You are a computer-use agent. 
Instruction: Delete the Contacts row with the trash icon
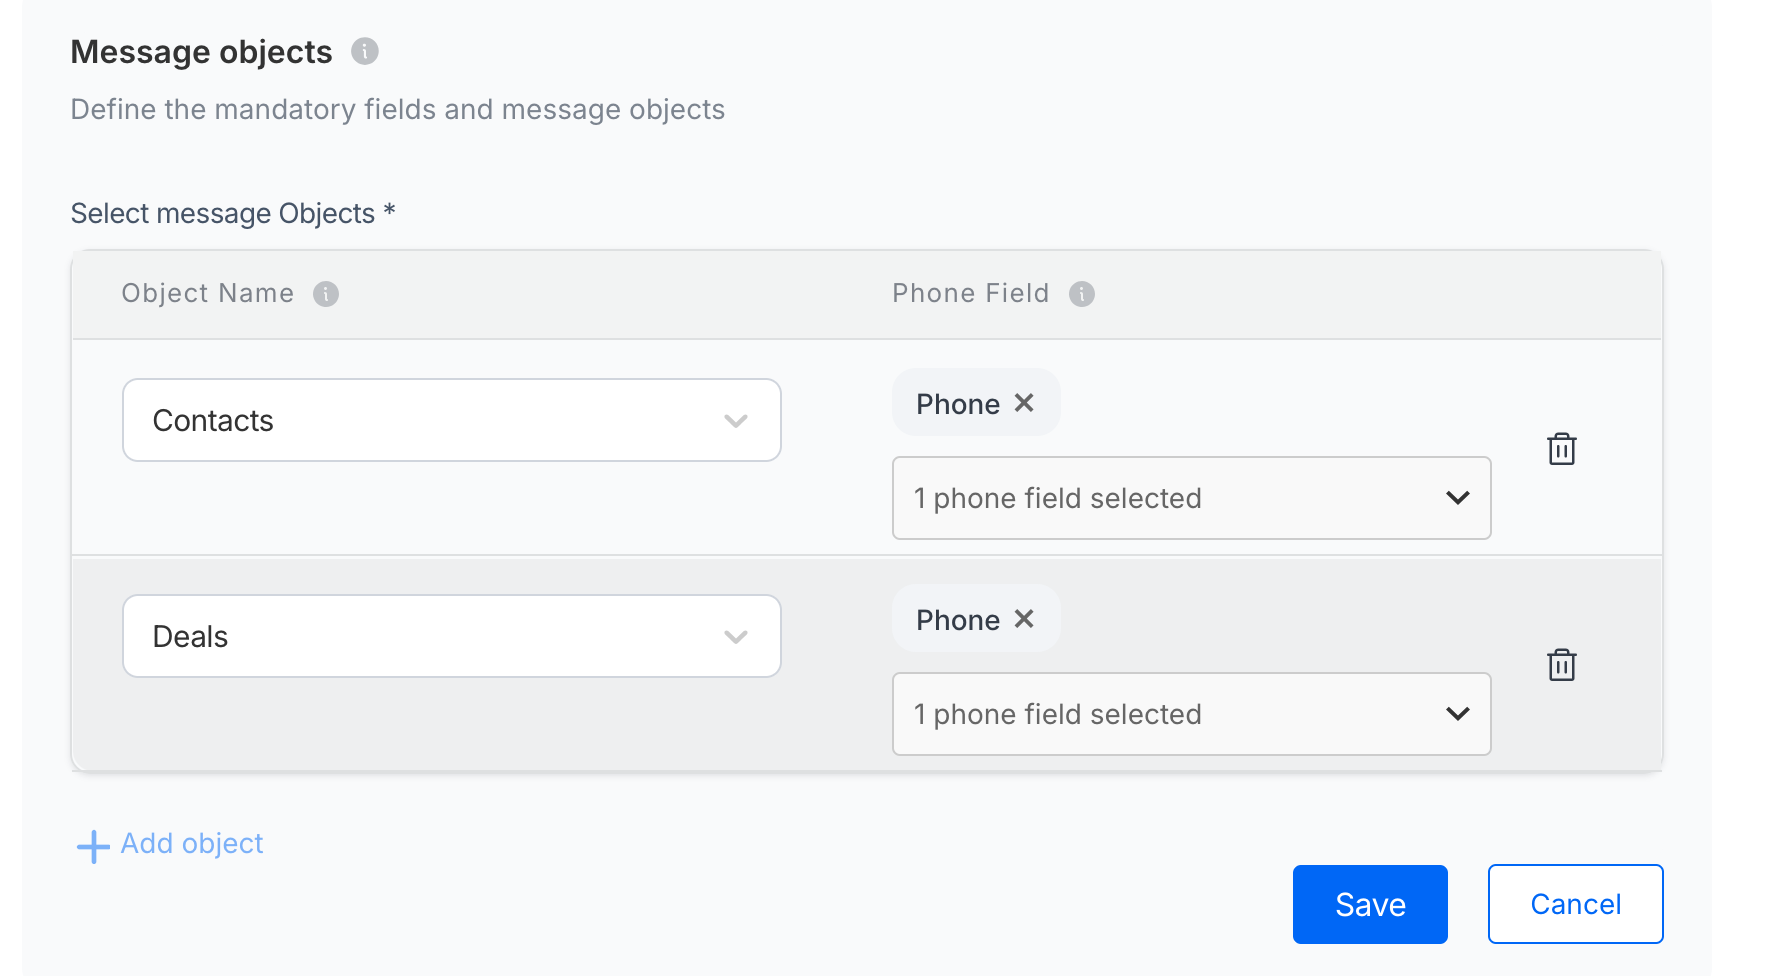coord(1562,449)
